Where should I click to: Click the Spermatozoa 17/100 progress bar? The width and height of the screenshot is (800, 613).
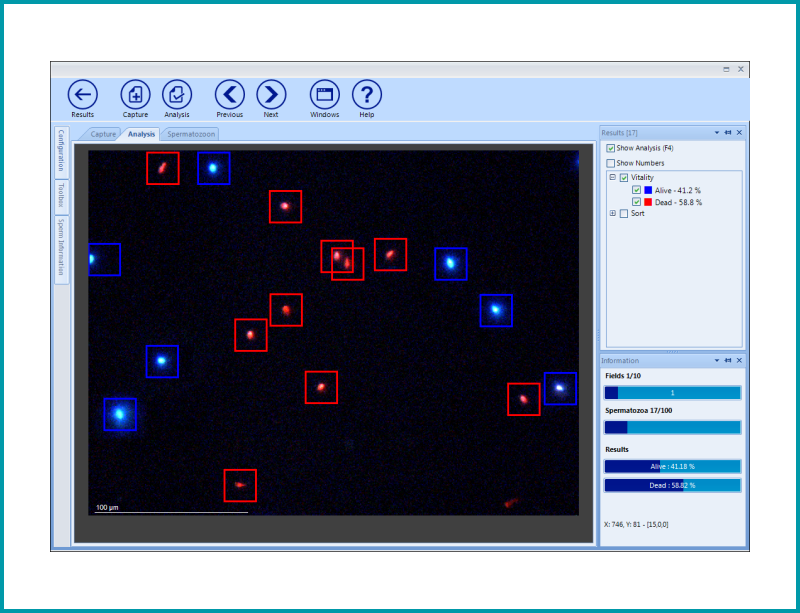point(672,427)
